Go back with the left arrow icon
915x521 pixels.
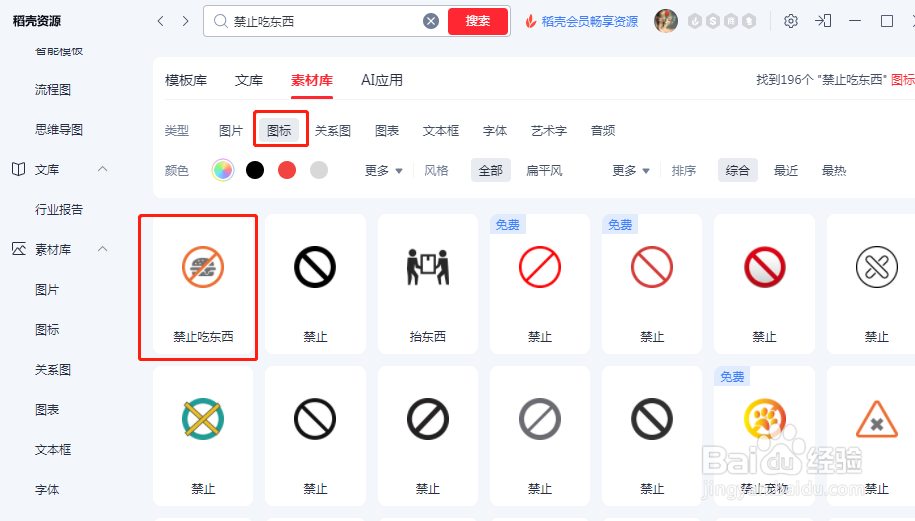point(160,21)
